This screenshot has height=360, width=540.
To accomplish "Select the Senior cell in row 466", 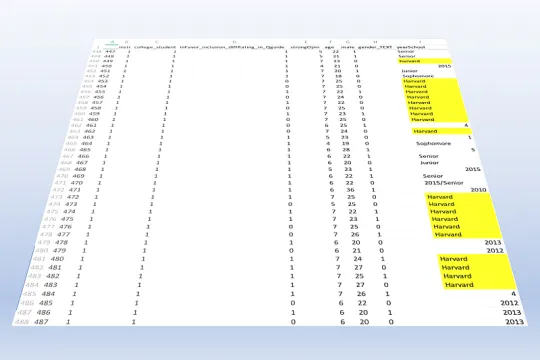I will [428, 156].
